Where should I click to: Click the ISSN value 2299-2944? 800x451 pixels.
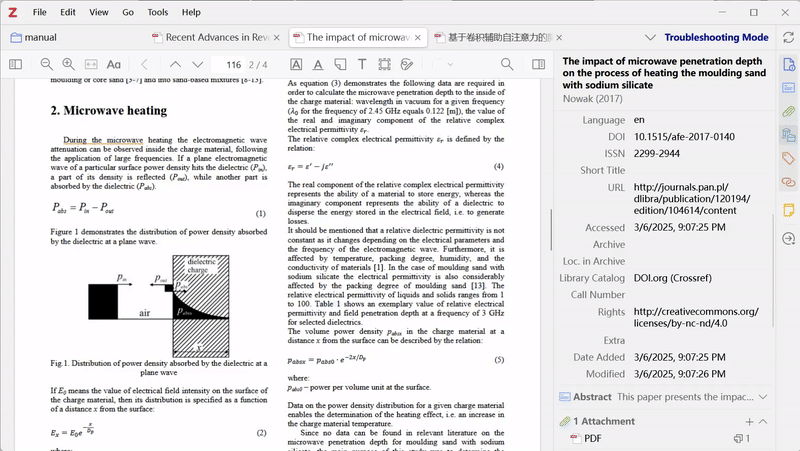pyautogui.click(x=657, y=154)
